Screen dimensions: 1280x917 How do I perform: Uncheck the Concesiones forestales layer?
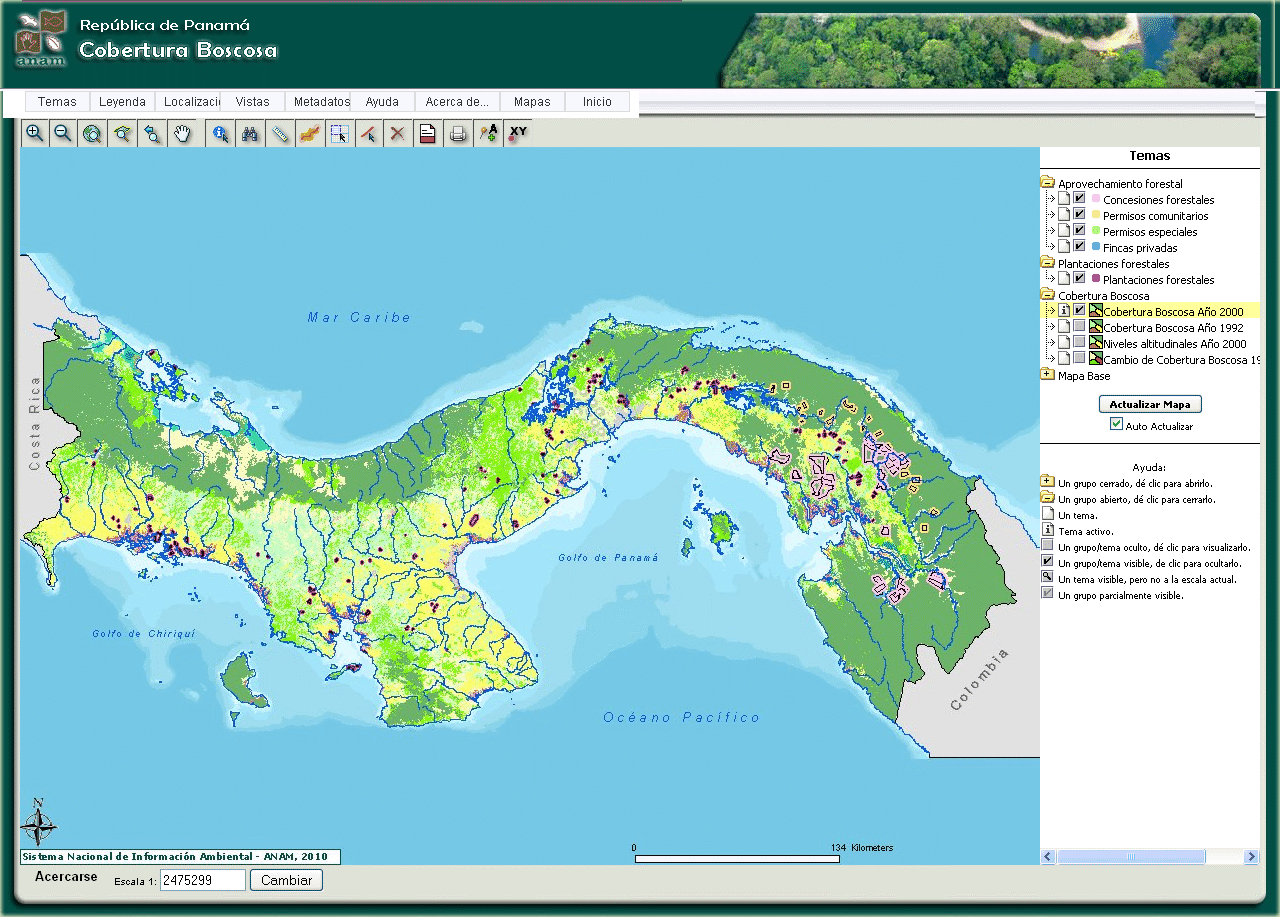click(x=1079, y=199)
